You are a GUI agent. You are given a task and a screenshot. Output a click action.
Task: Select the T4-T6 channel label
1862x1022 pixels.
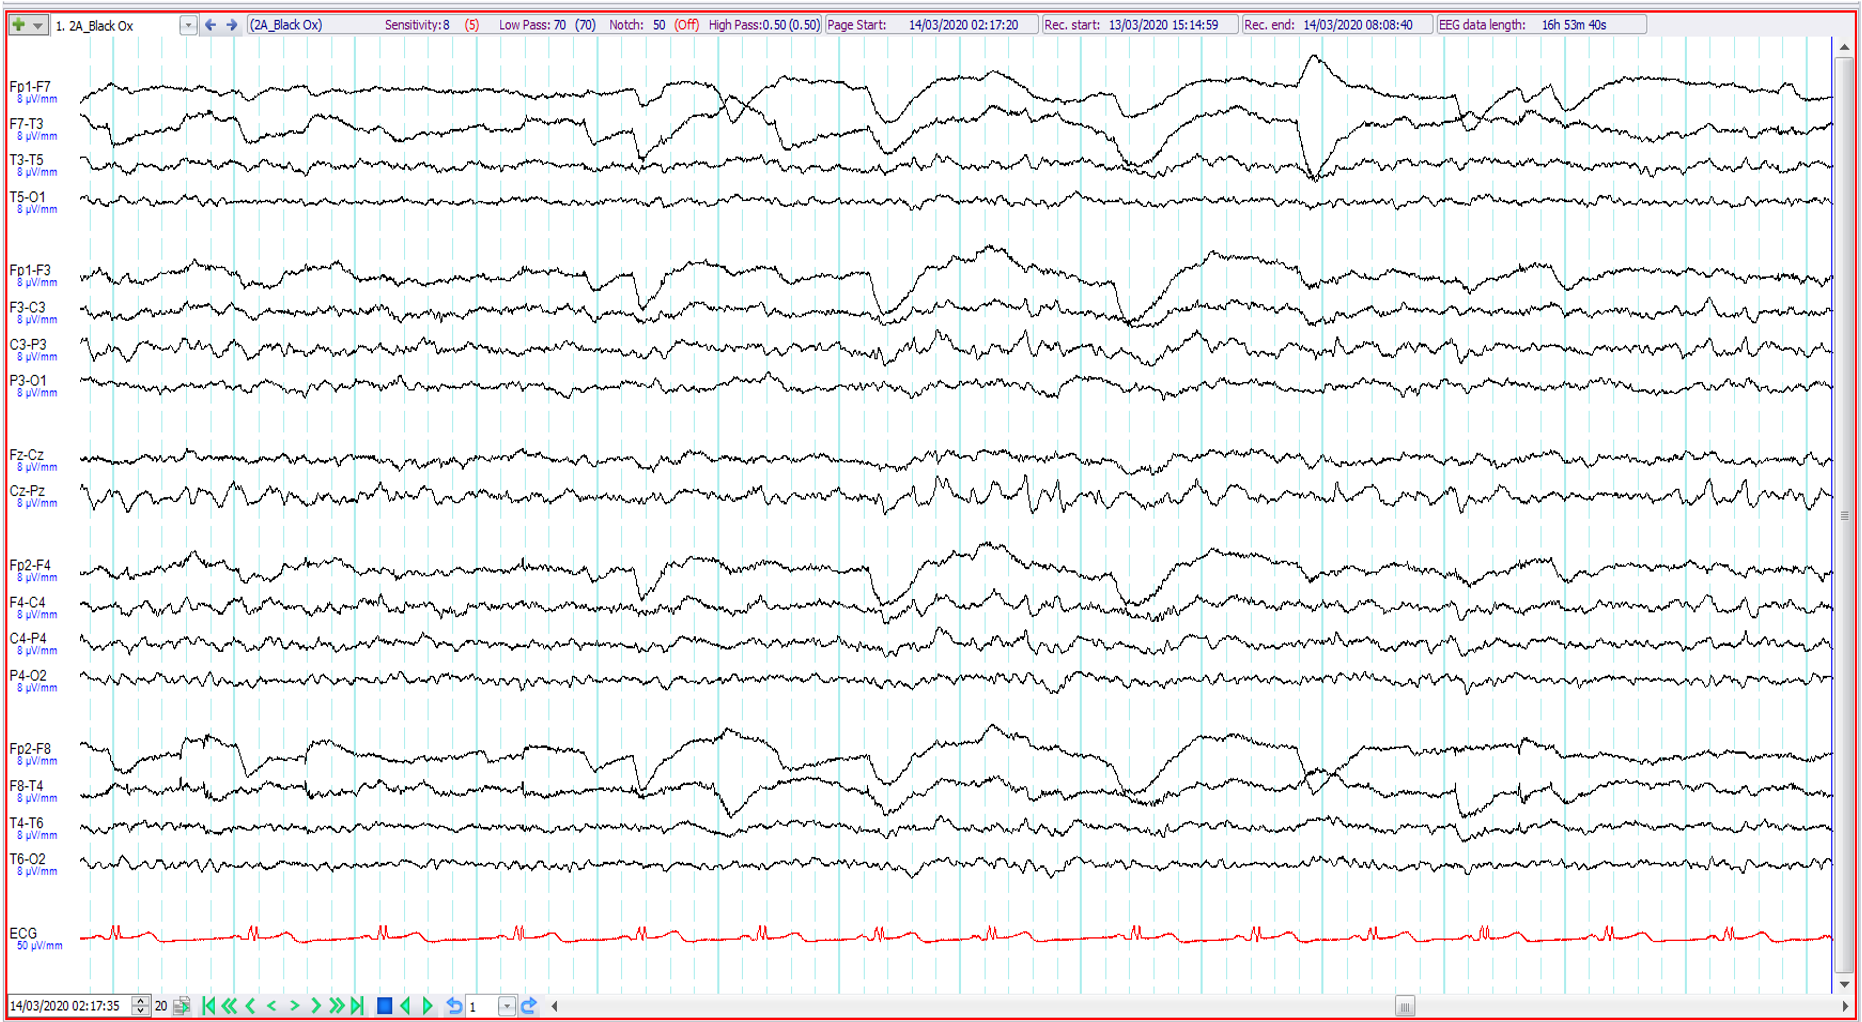pyautogui.click(x=27, y=823)
